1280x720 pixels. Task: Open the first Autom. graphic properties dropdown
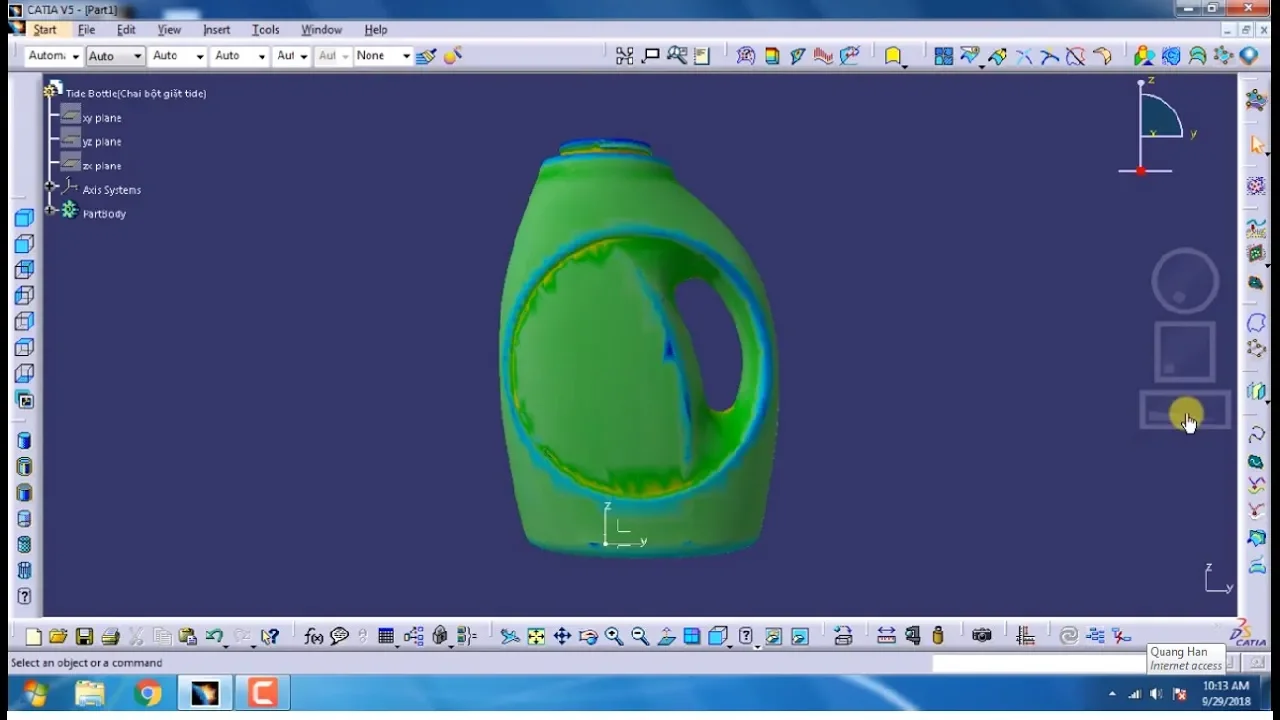pyautogui.click(x=53, y=56)
